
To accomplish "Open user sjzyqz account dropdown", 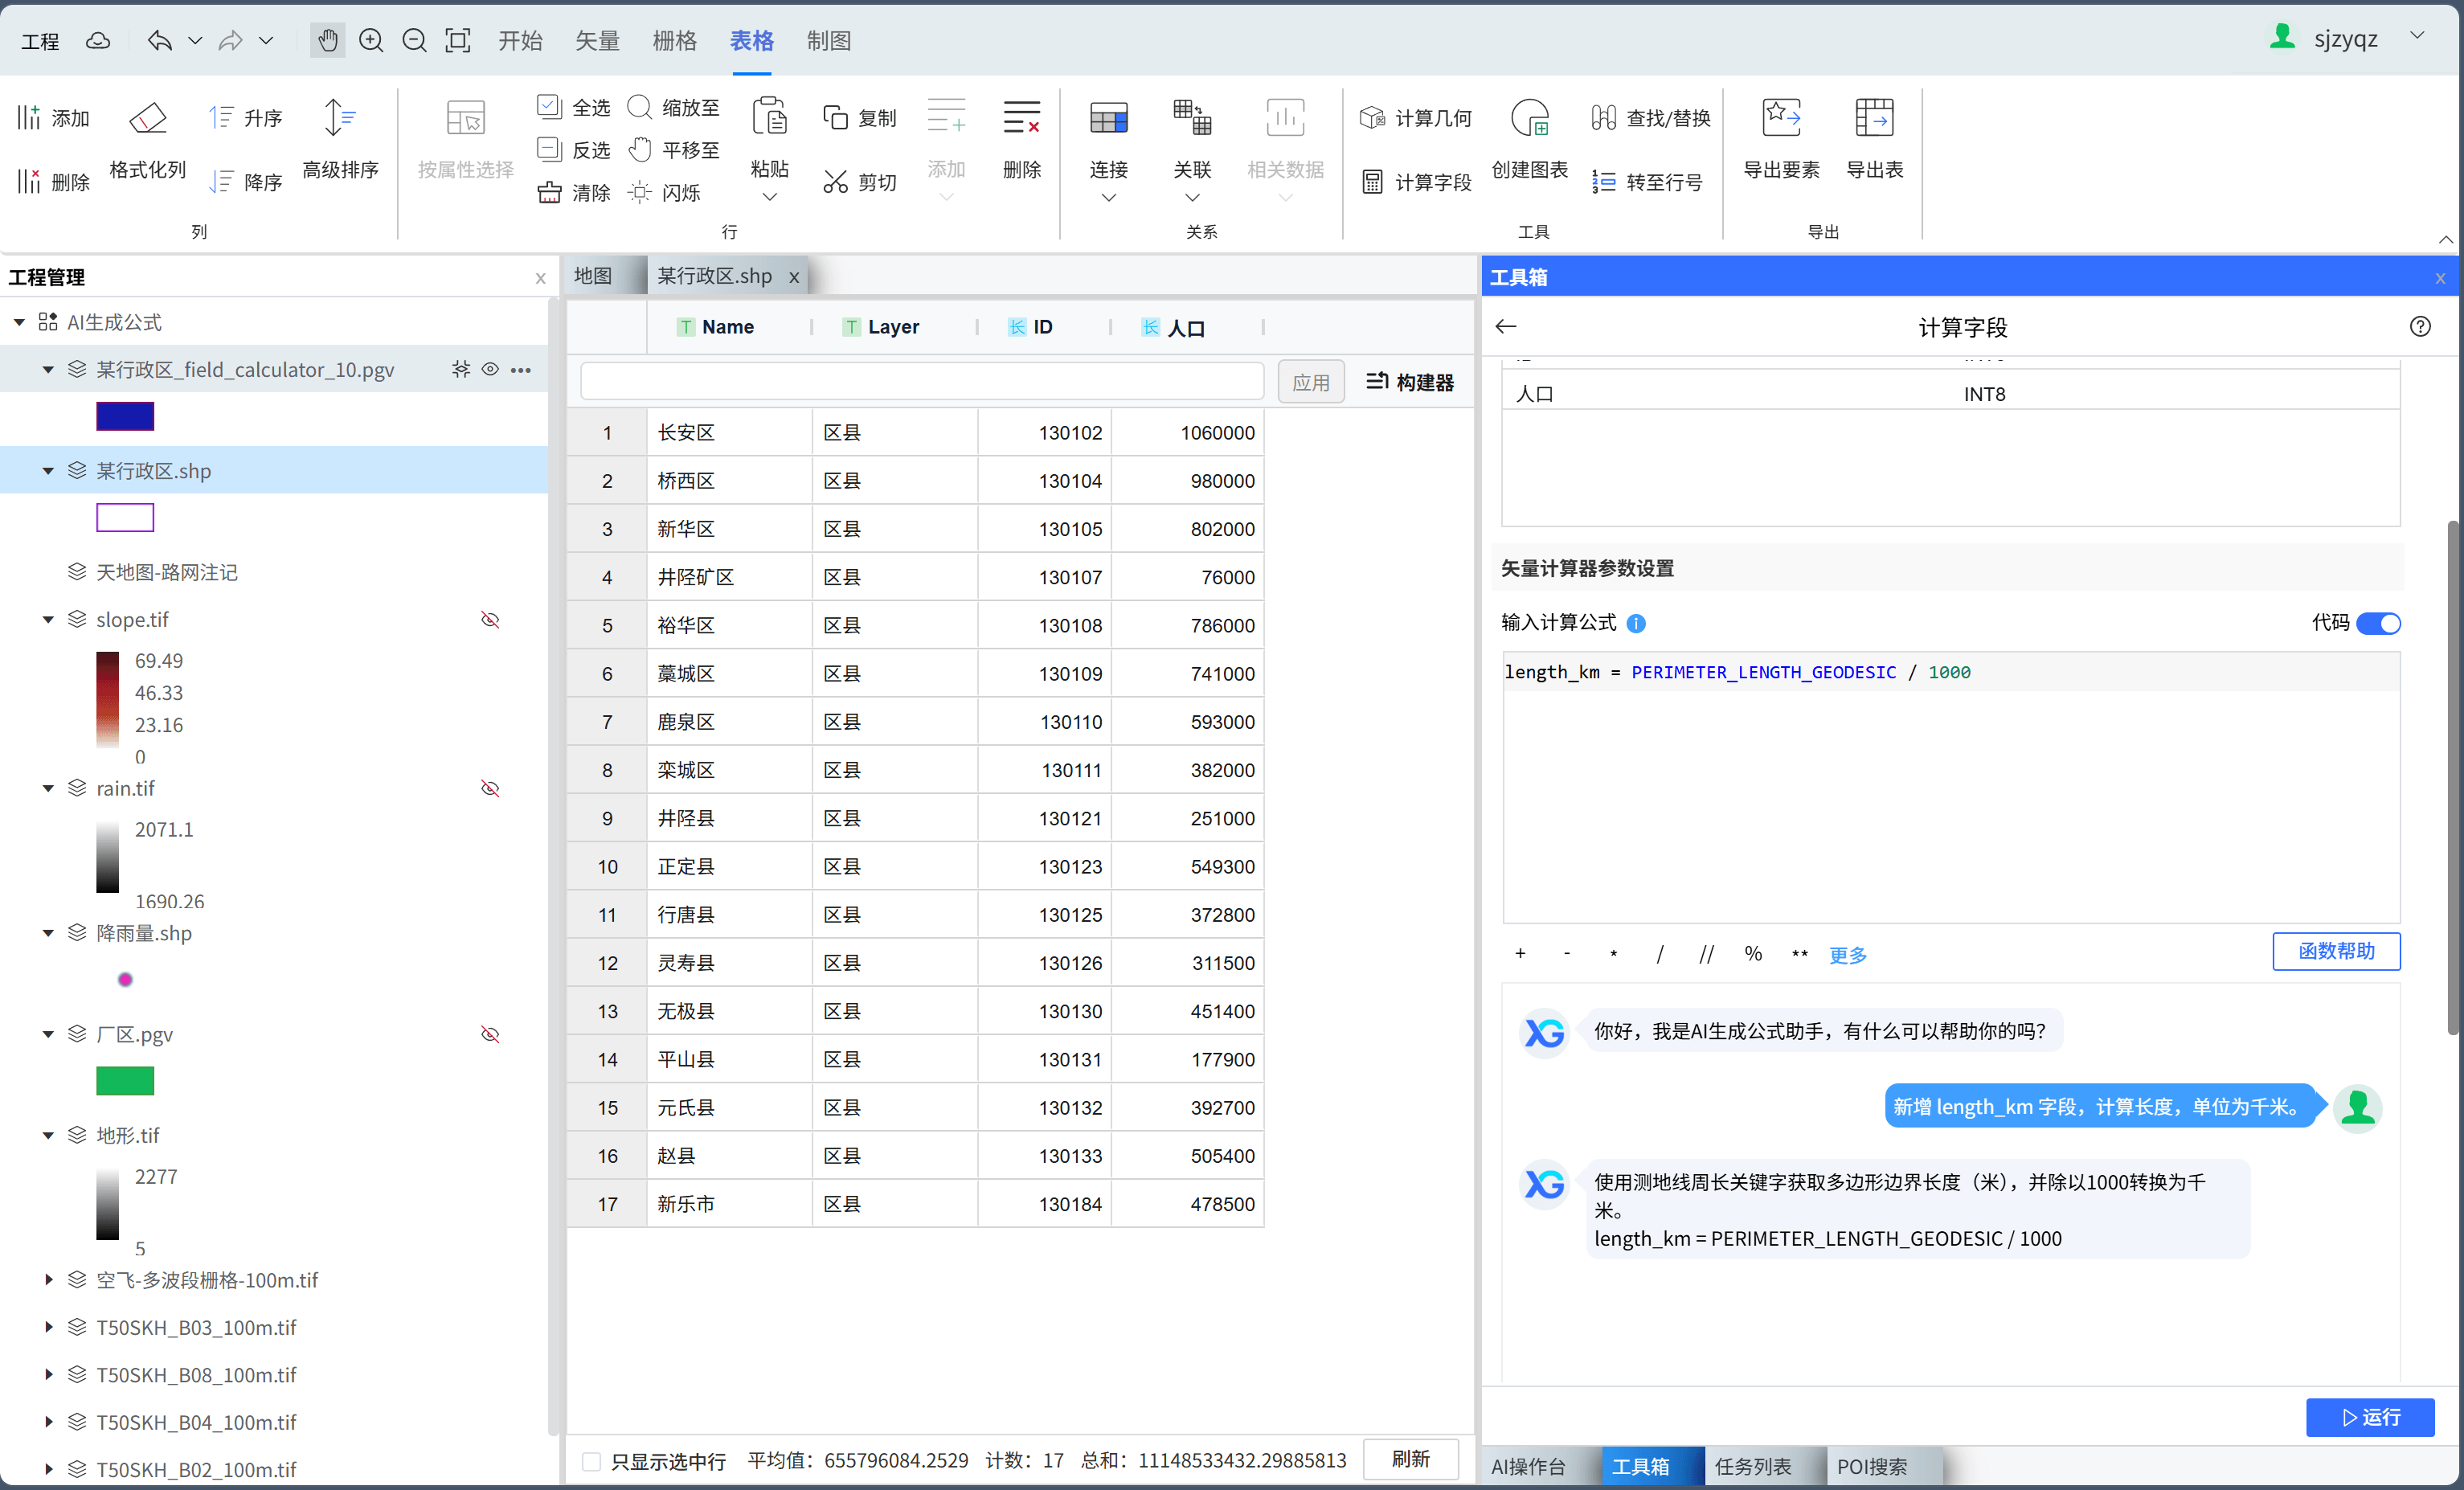I will [2417, 36].
